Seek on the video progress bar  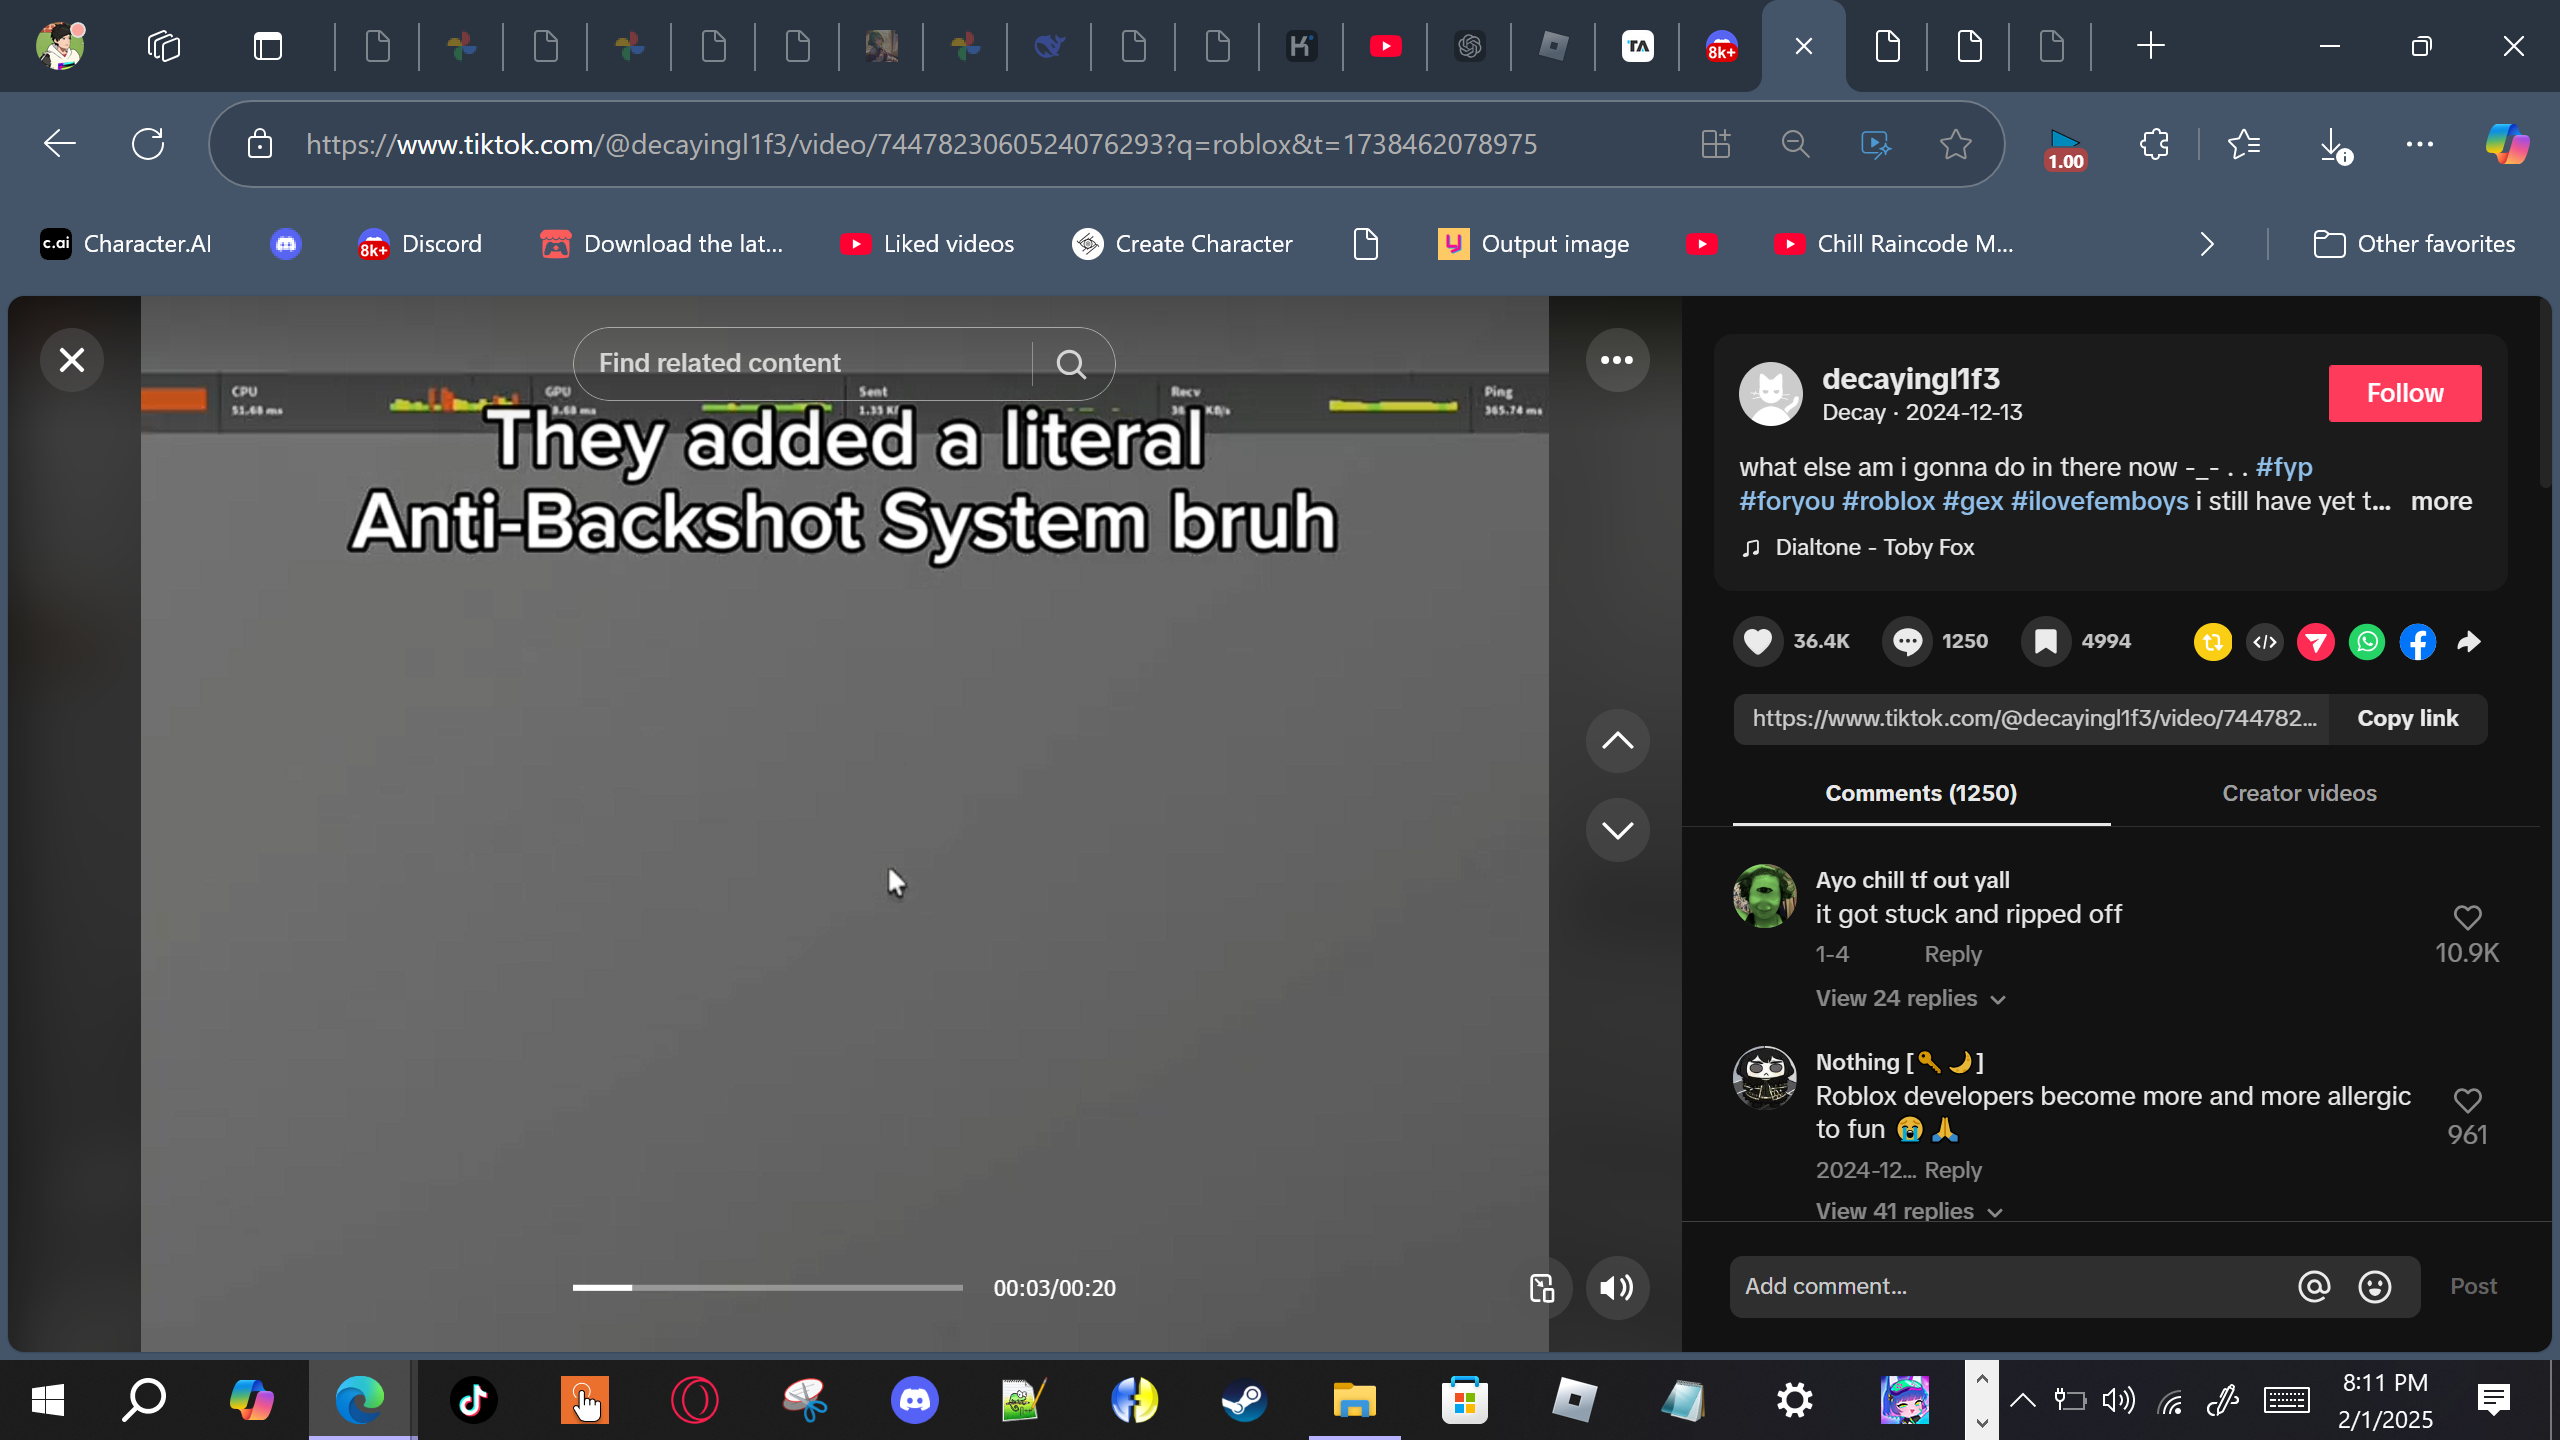[x=767, y=1288]
